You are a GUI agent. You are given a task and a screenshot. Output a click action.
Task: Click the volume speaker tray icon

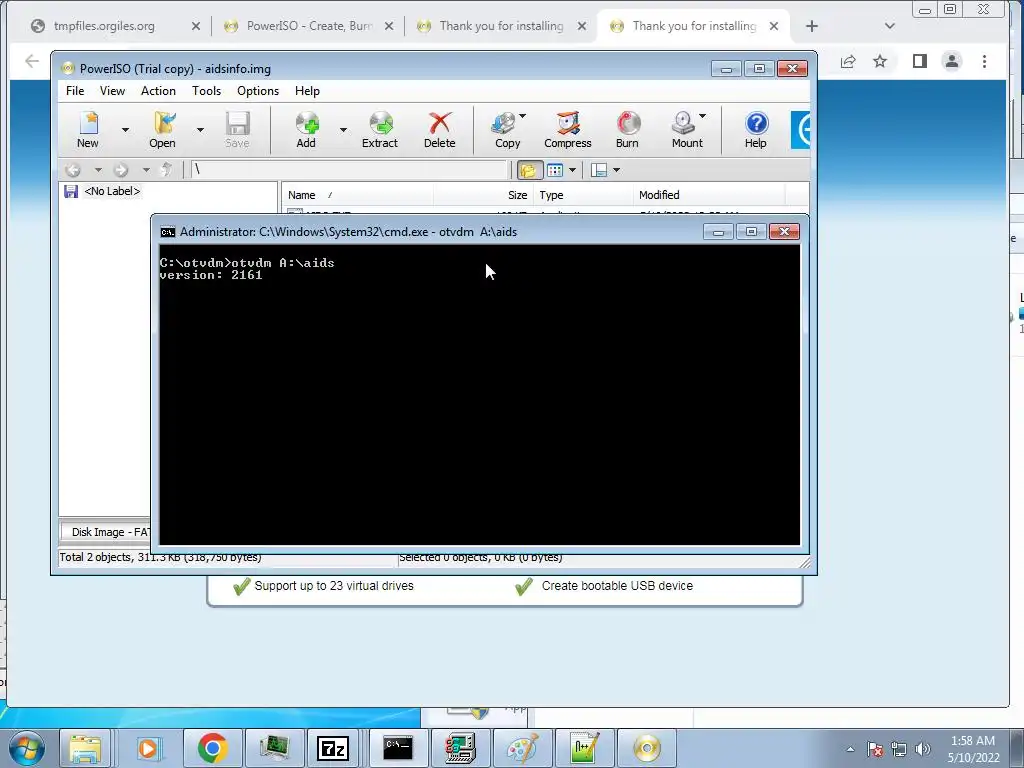(x=923, y=749)
